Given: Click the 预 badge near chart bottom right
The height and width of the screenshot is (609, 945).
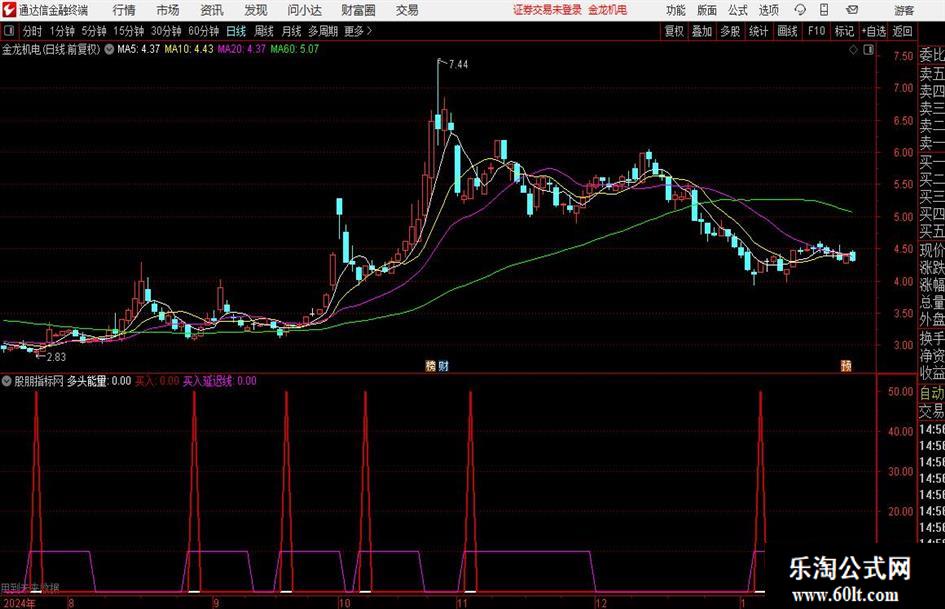Looking at the screenshot, I should [846, 365].
